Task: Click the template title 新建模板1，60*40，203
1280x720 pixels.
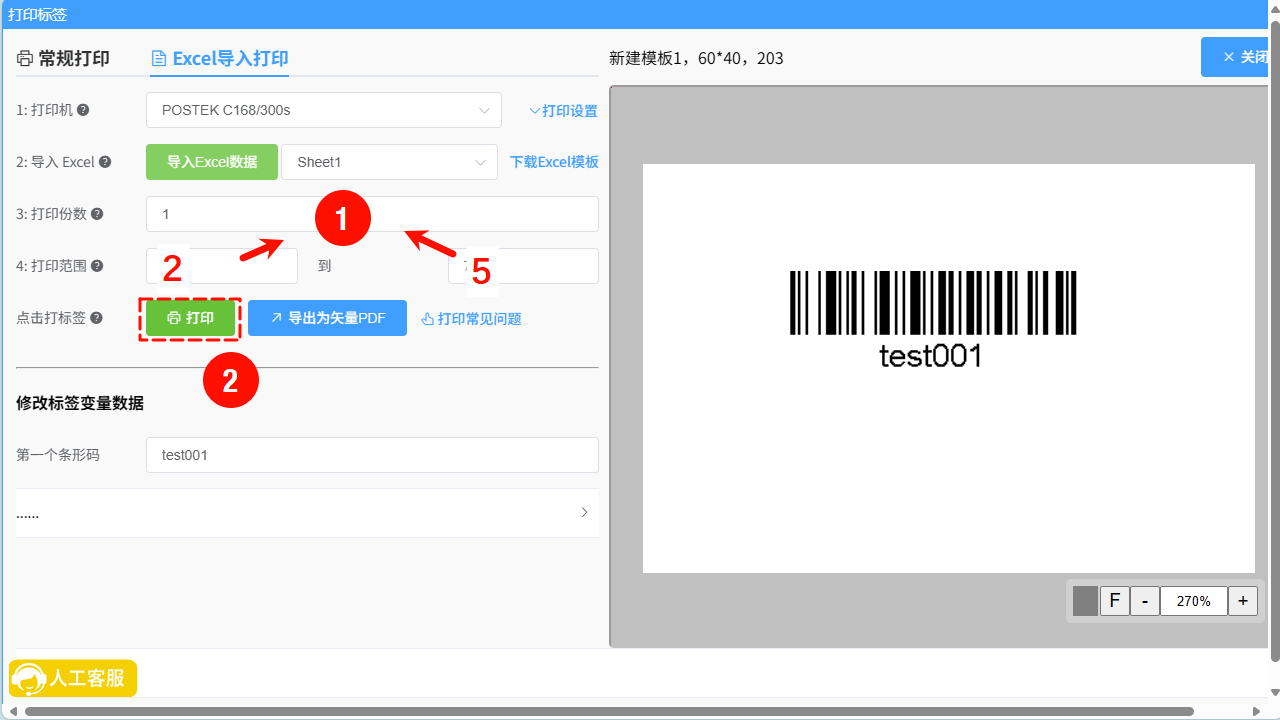Action: 696,58
